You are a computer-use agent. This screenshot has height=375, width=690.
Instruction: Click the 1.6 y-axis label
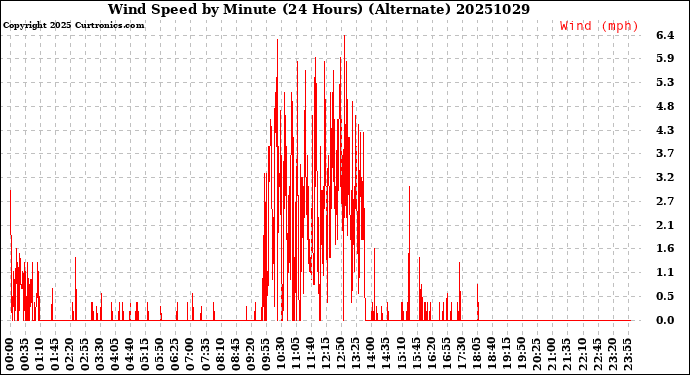pos(665,248)
